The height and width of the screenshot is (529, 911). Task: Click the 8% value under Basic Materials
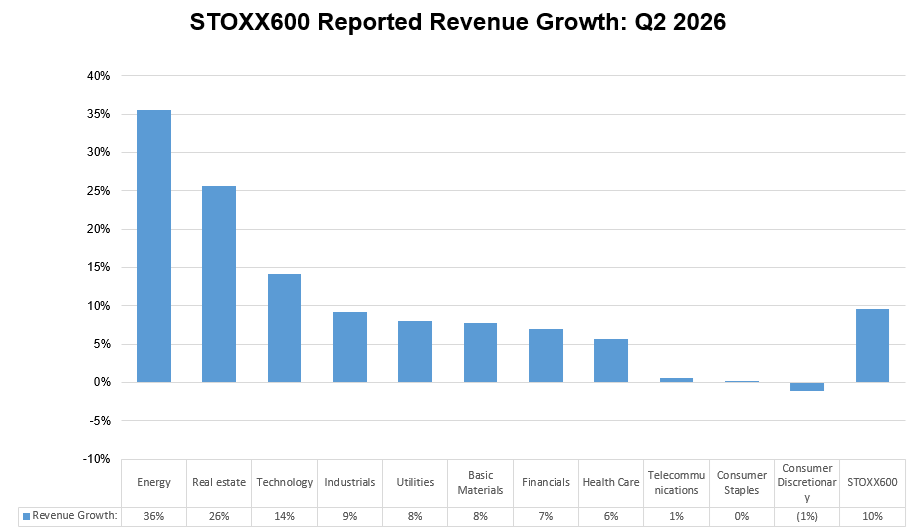pyautogui.click(x=480, y=516)
